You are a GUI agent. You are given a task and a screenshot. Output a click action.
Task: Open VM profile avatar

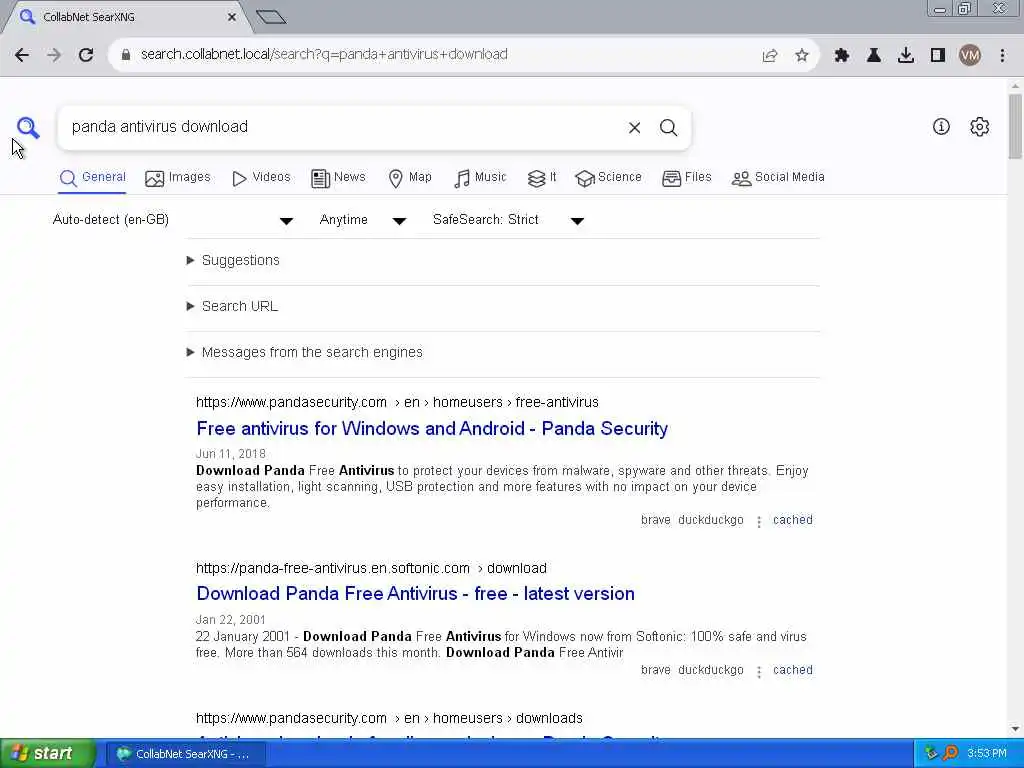970,56
